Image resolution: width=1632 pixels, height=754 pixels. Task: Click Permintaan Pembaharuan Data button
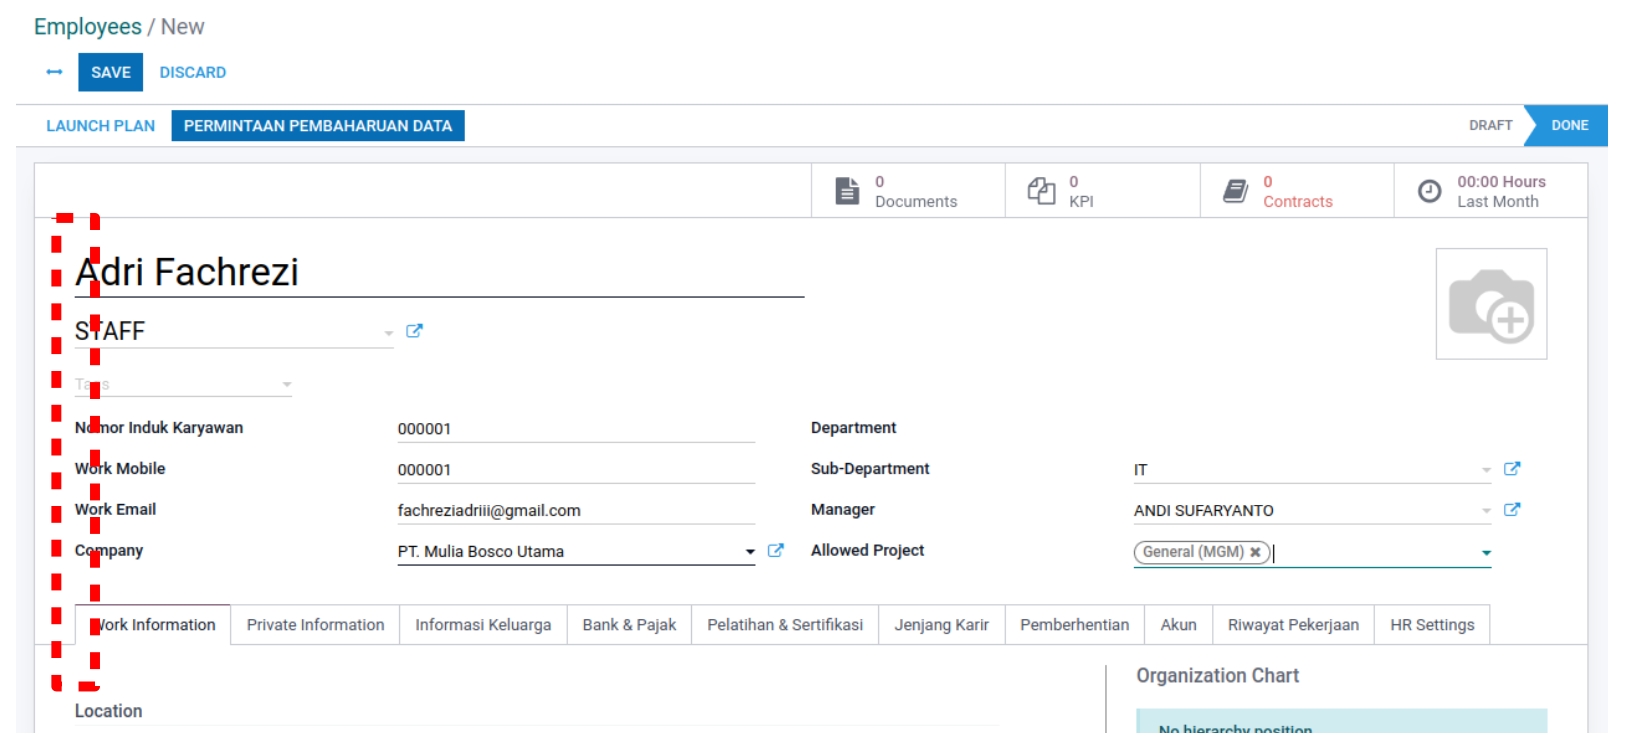317,126
